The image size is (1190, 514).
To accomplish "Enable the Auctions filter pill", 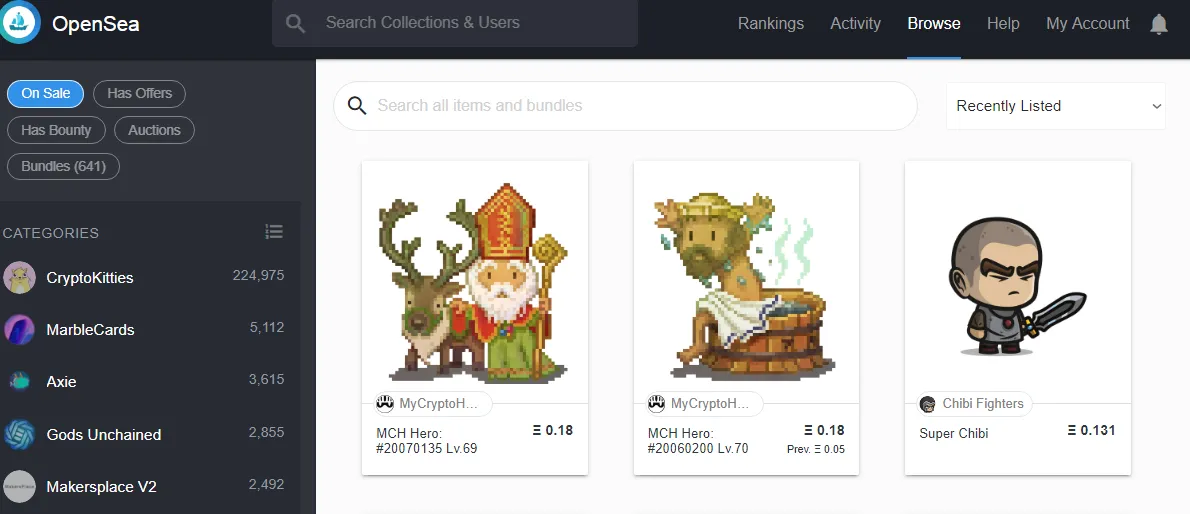I will pos(154,130).
